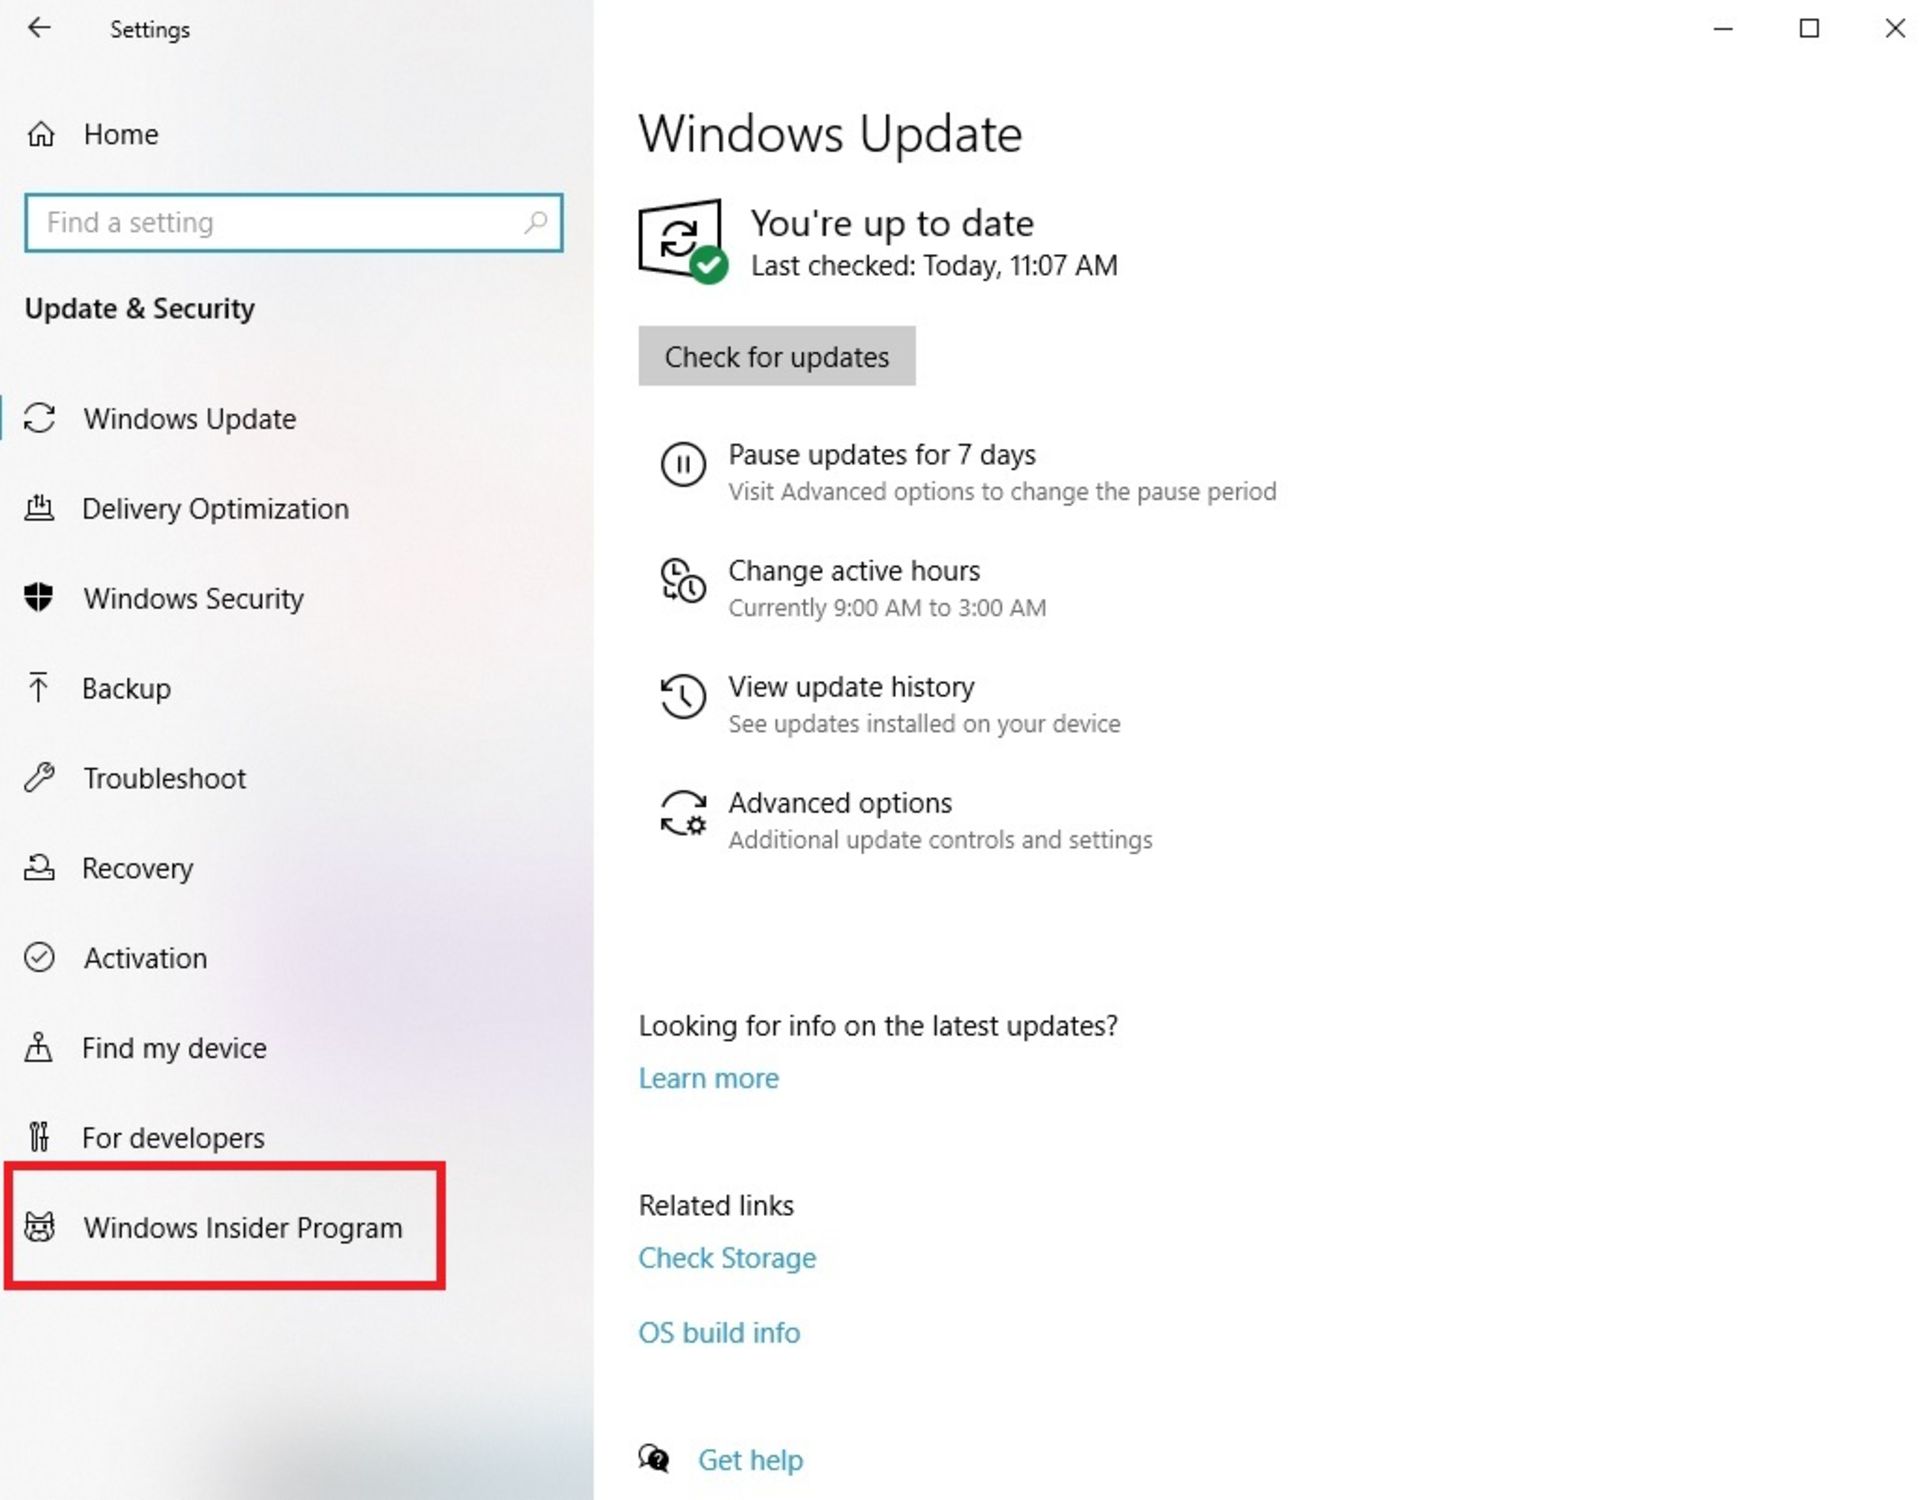Click the Windows Security shield icon
Viewport: 1920px width, 1500px height.
(42, 597)
